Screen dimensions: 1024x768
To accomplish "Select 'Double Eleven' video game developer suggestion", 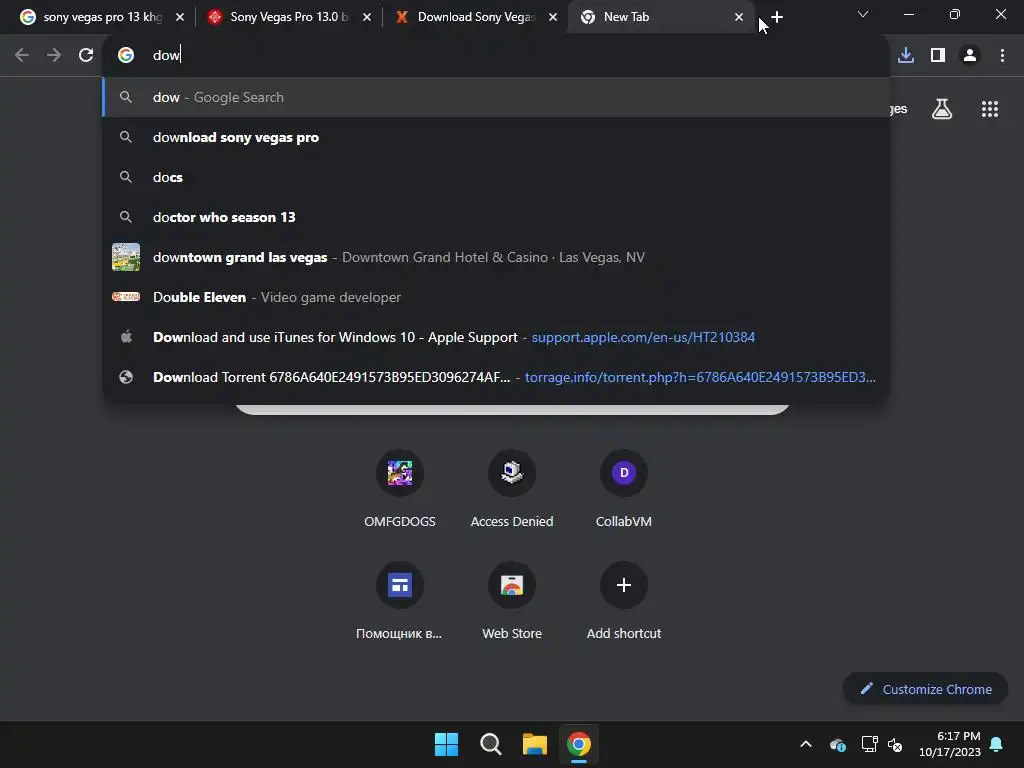I will (x=496, y=297).
